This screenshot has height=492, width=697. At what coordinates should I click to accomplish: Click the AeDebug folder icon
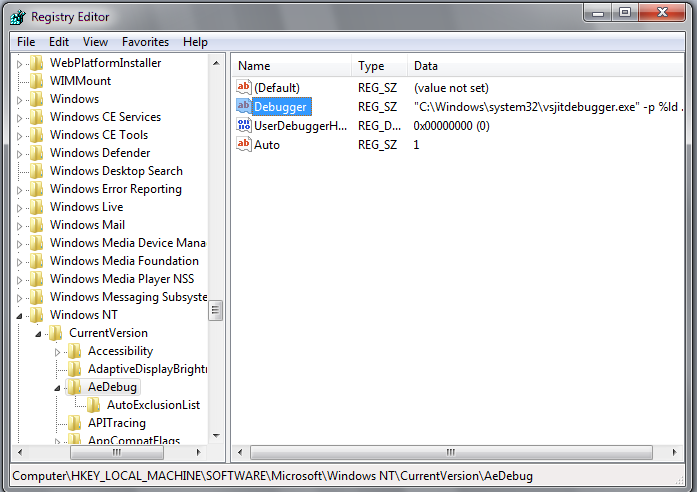(x=75, y=387)
